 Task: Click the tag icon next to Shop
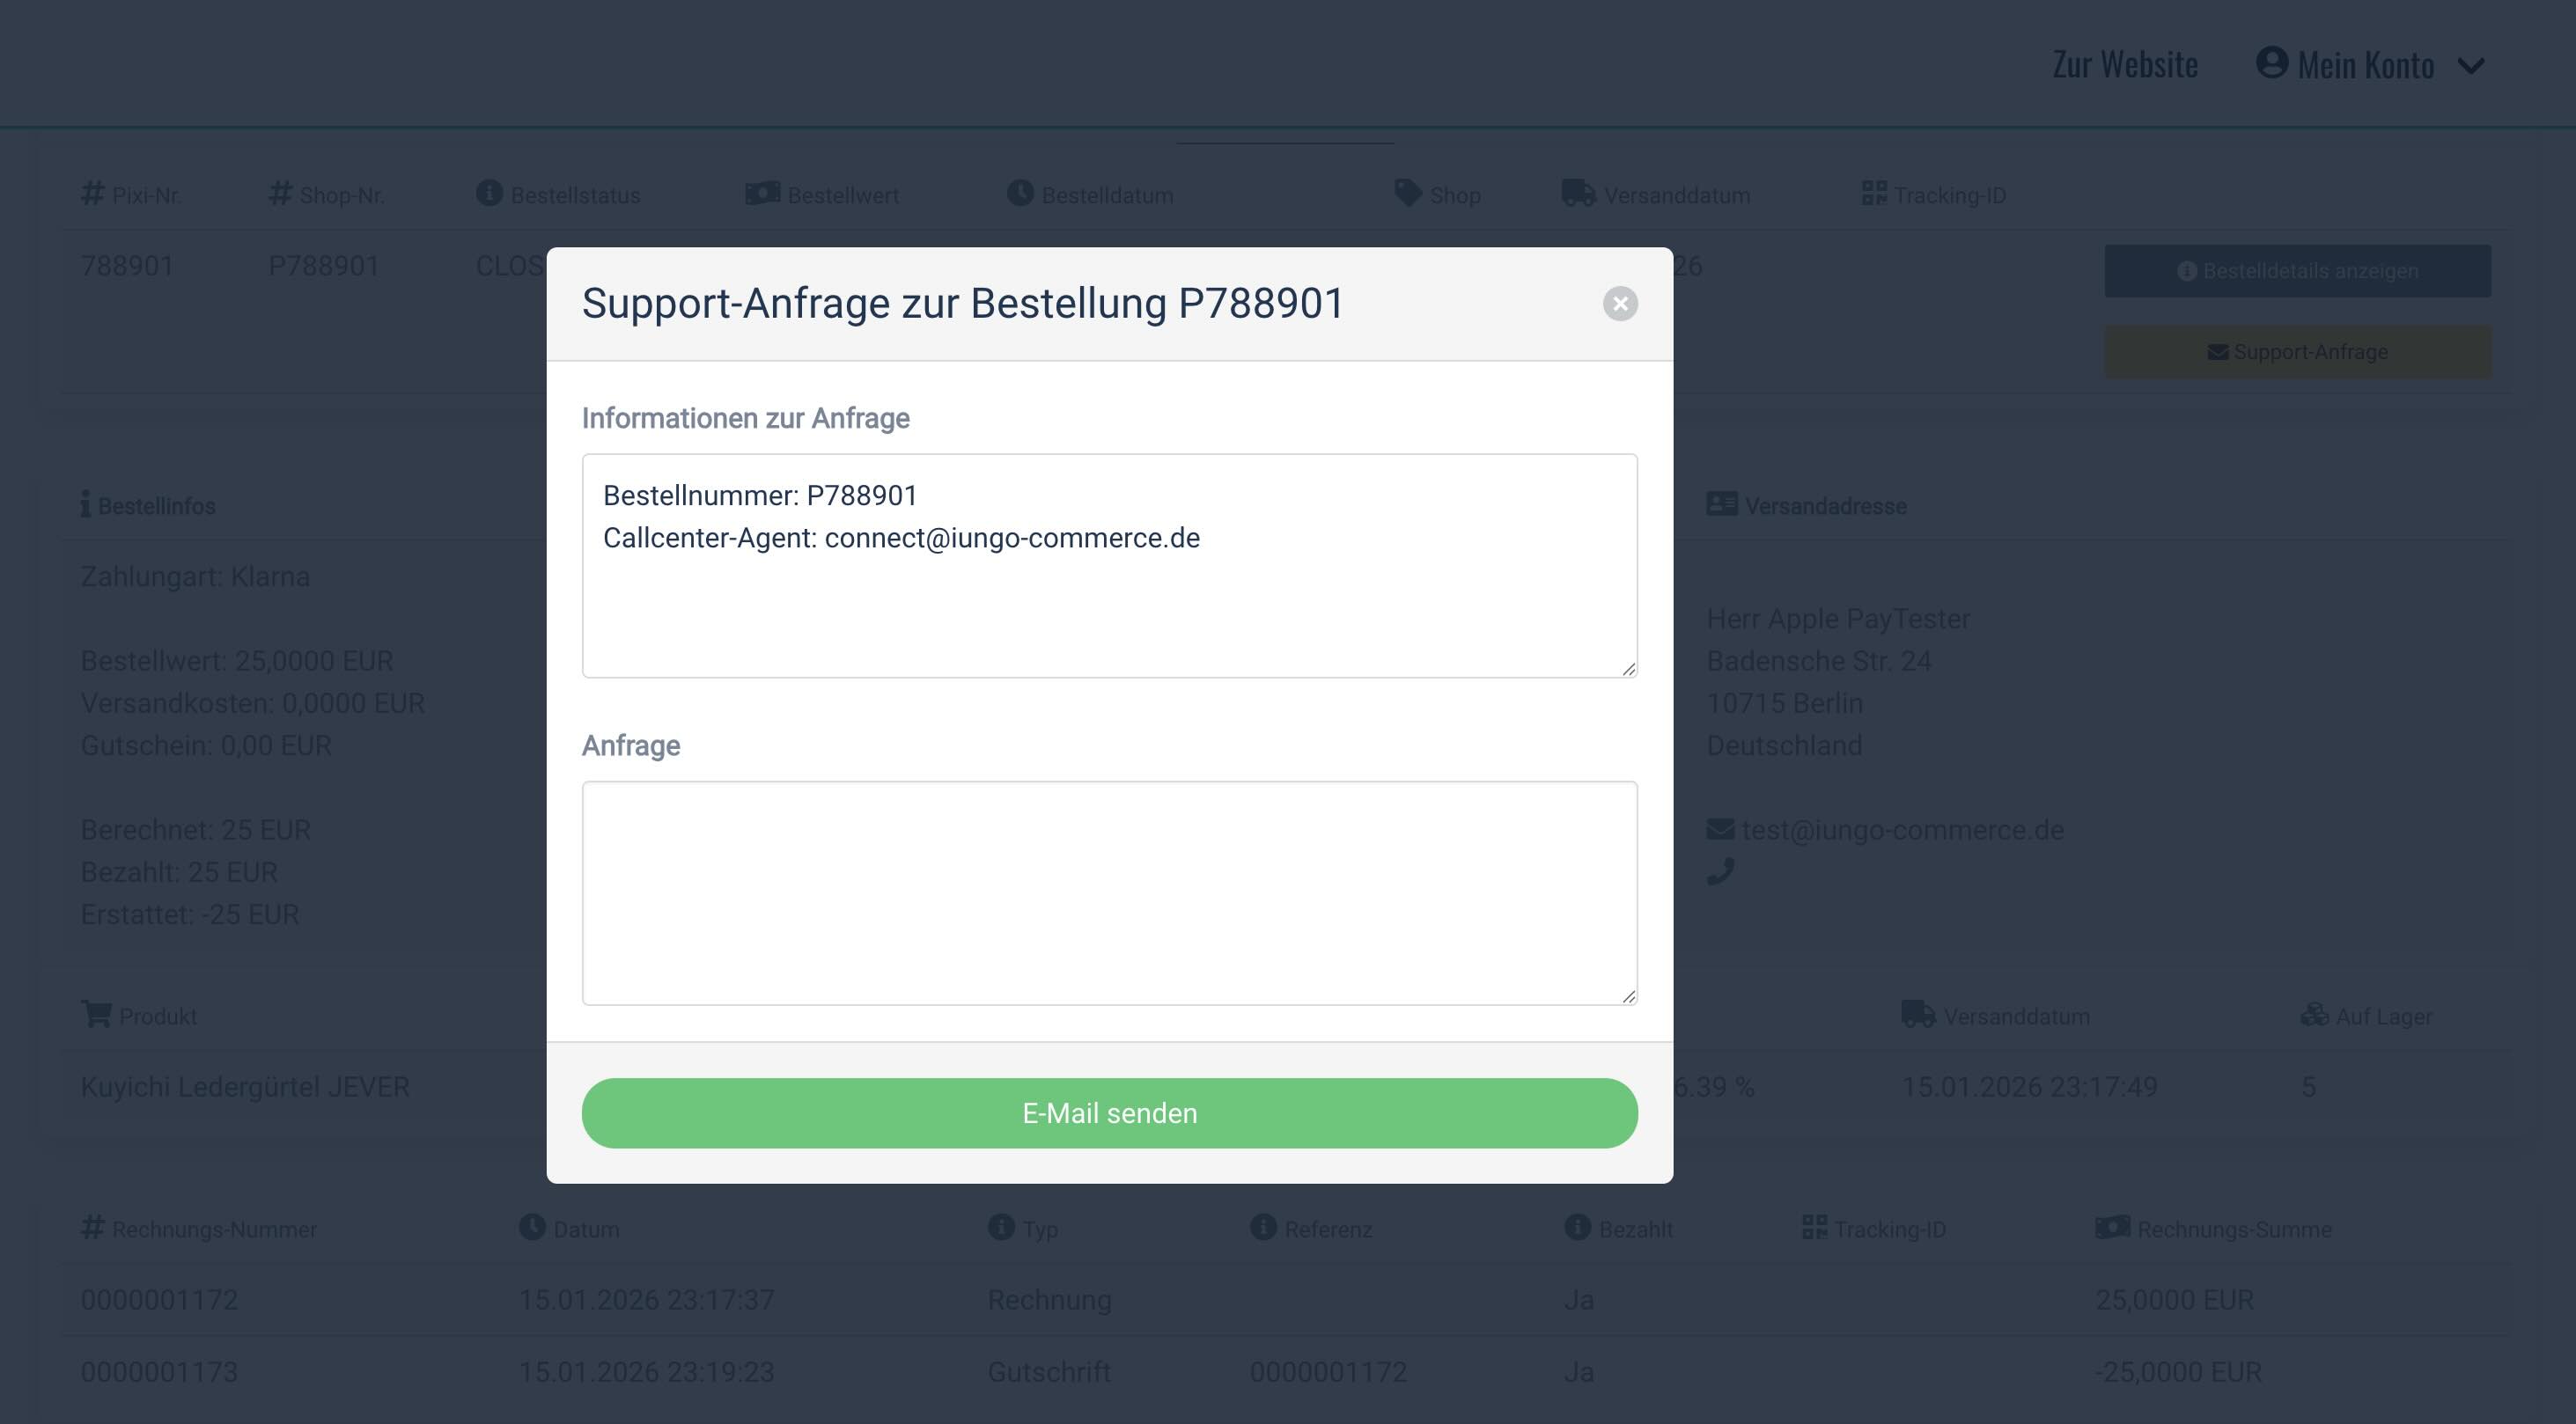(x=1407, y=193)
